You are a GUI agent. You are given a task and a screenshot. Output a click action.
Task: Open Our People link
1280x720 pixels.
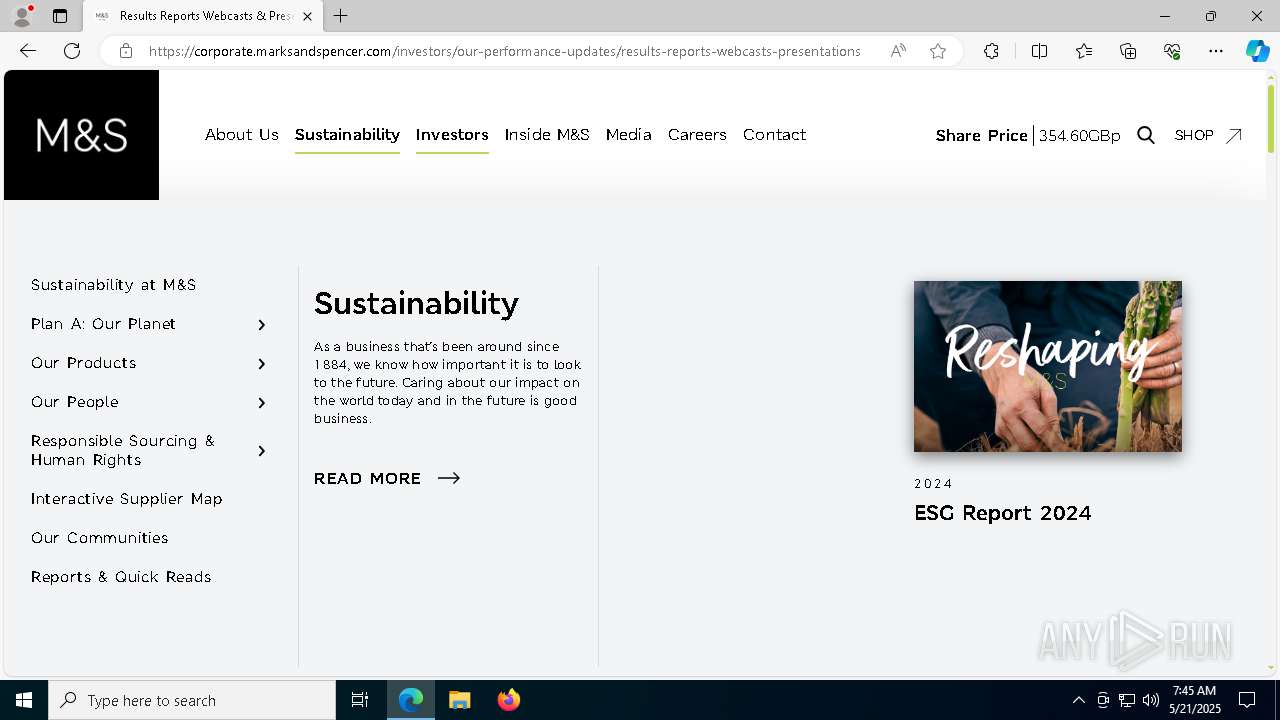pyautogui.click(x=75, y=402)
